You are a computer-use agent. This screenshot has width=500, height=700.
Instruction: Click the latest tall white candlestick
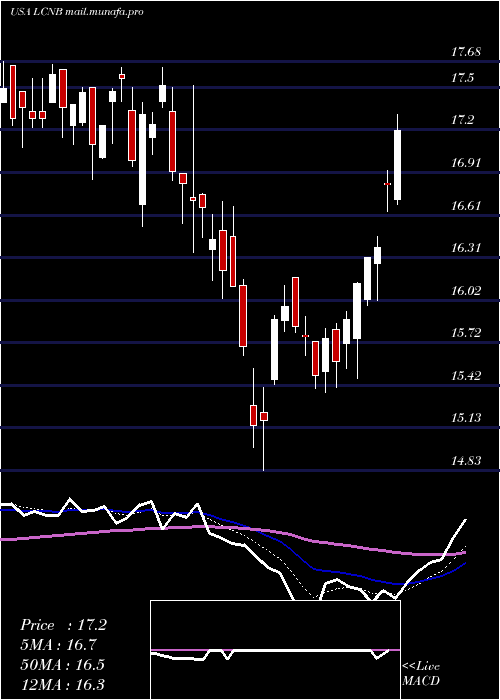(397, 164)
